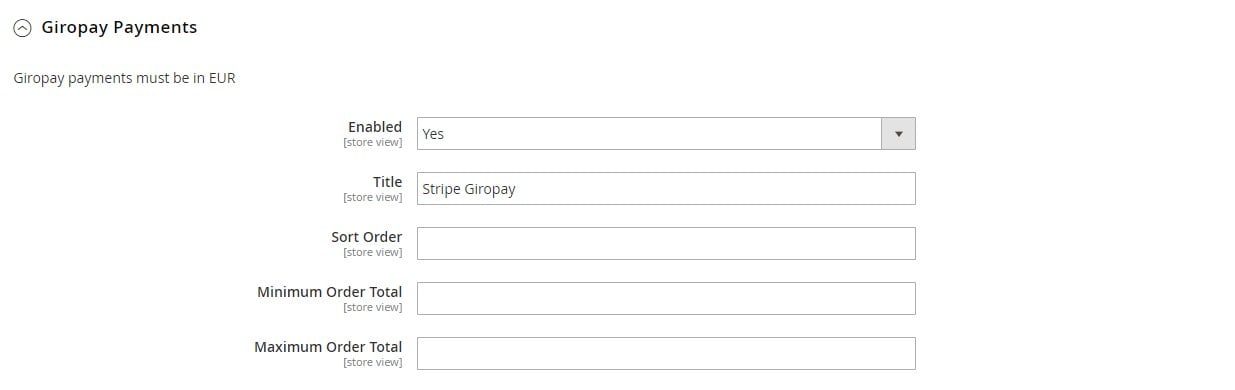Open the Enabled dropdown showing Yes

coord(666,134)
